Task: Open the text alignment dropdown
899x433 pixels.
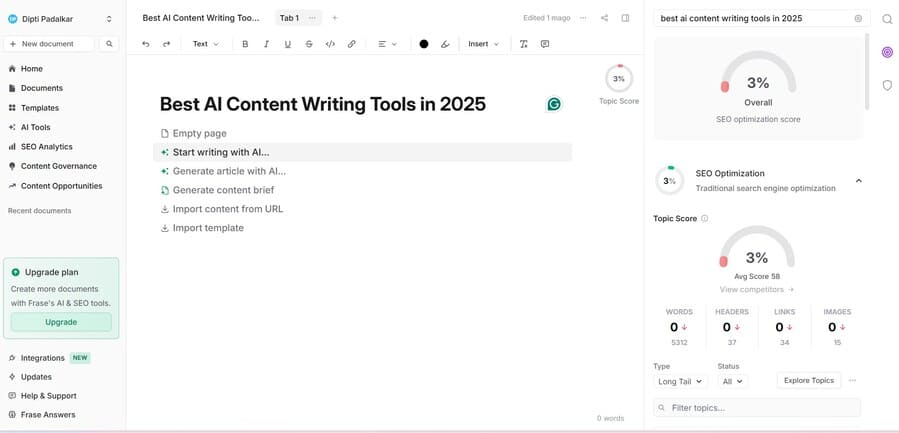Action: point(388,44)
